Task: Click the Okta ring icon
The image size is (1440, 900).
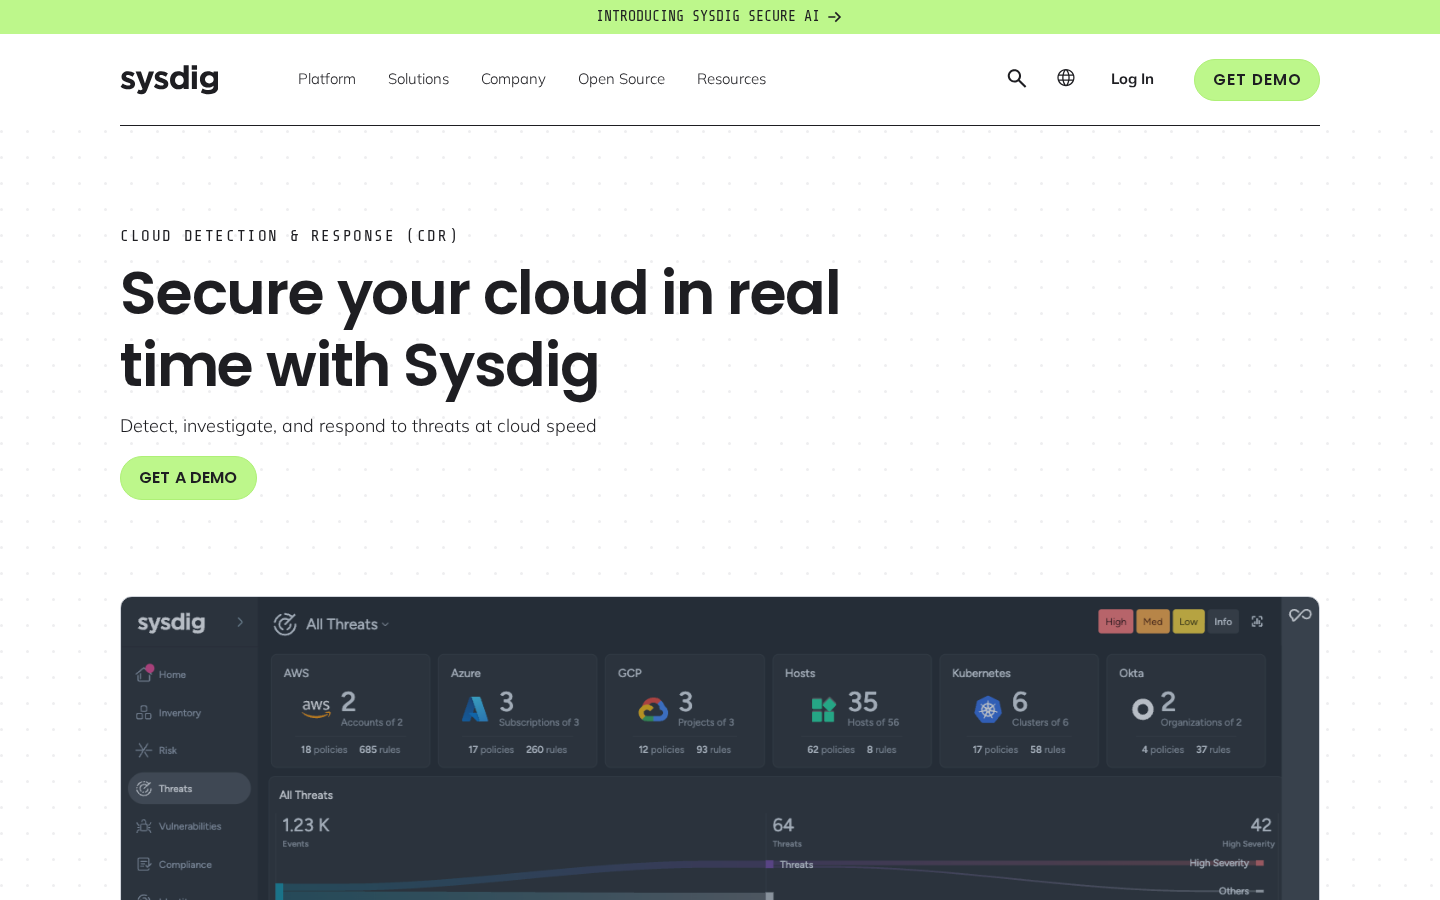Action: click(x=1143, y=709)
